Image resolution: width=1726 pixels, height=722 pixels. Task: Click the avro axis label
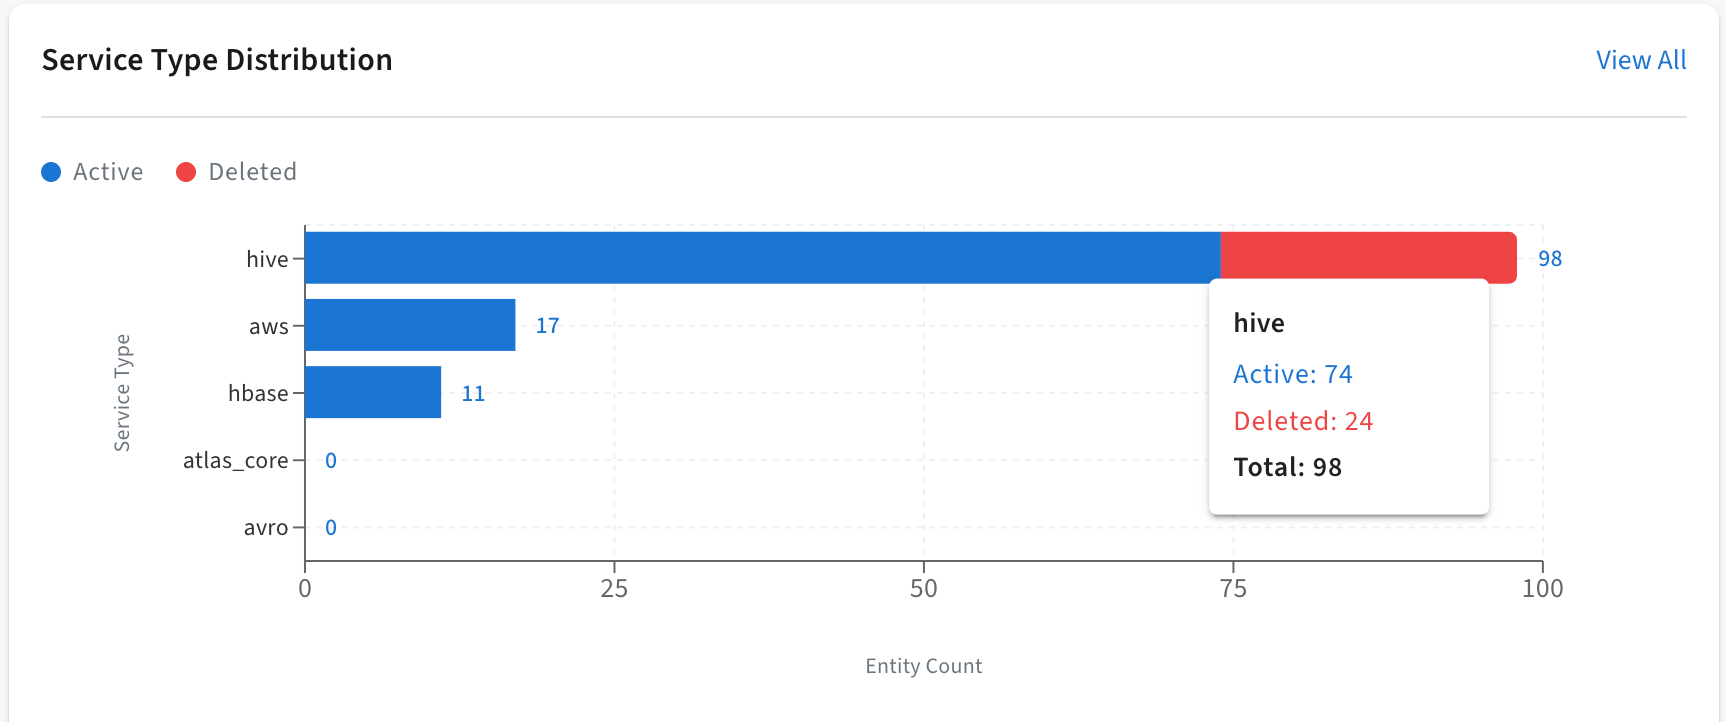pyautogui.click(x=266, y=528)
